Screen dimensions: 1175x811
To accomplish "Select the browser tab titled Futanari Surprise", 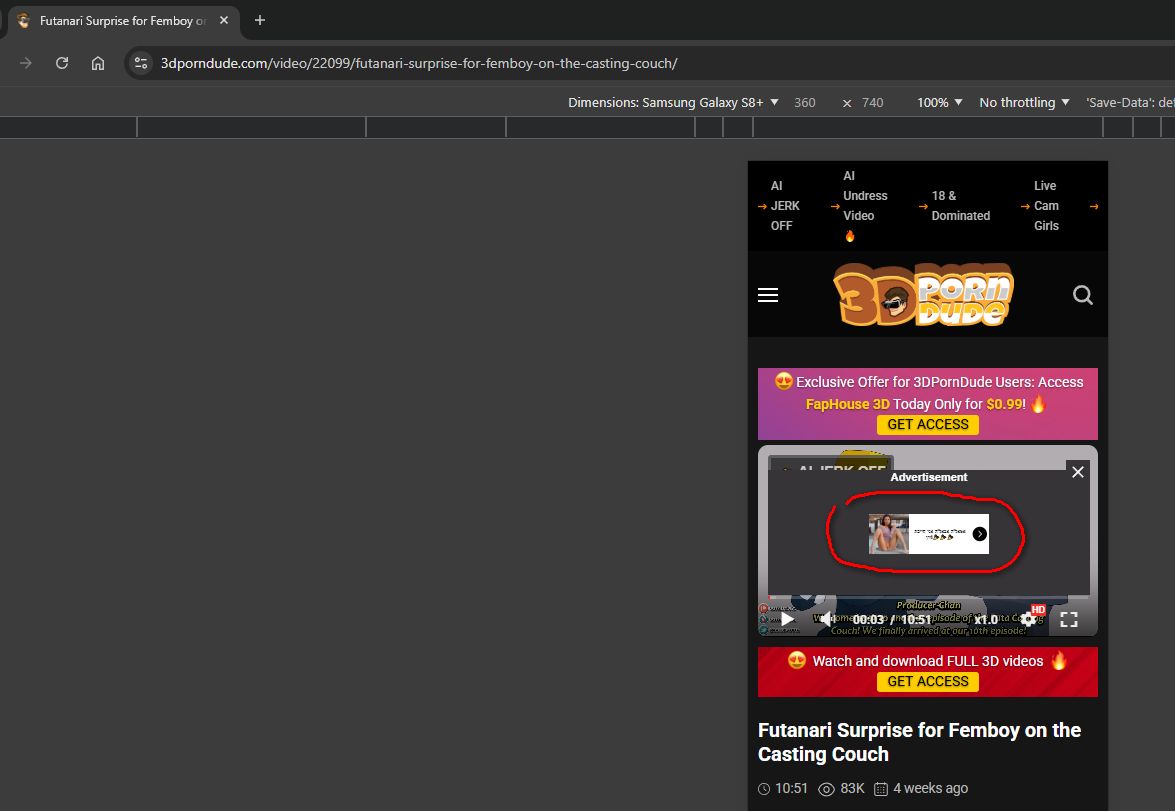I will click(x=124, y=21).
